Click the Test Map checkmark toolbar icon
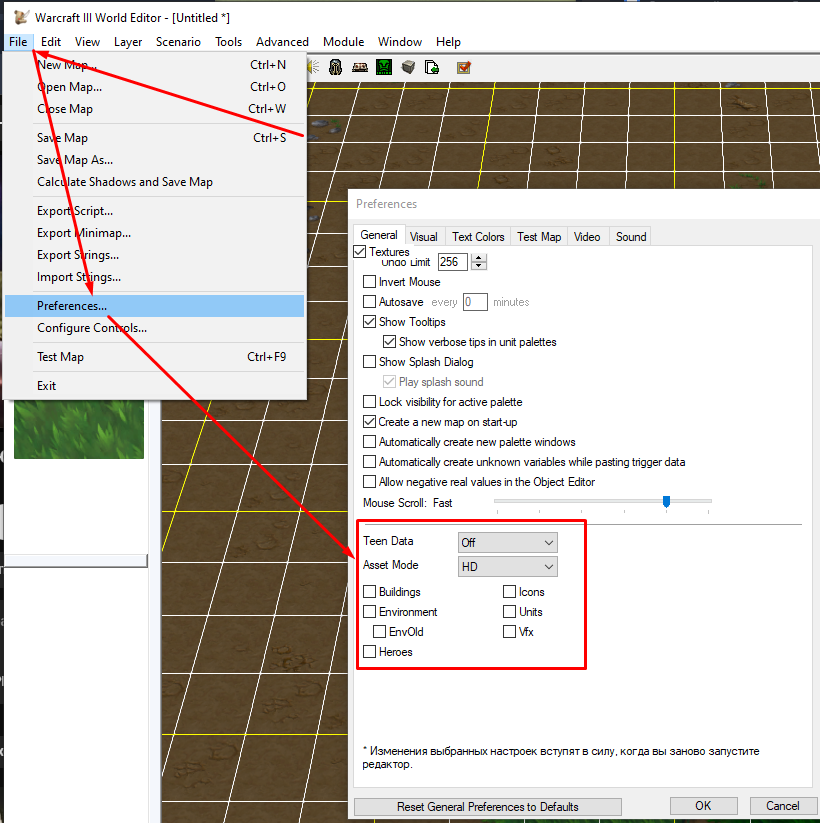820x823 pixels. (464, 67)
